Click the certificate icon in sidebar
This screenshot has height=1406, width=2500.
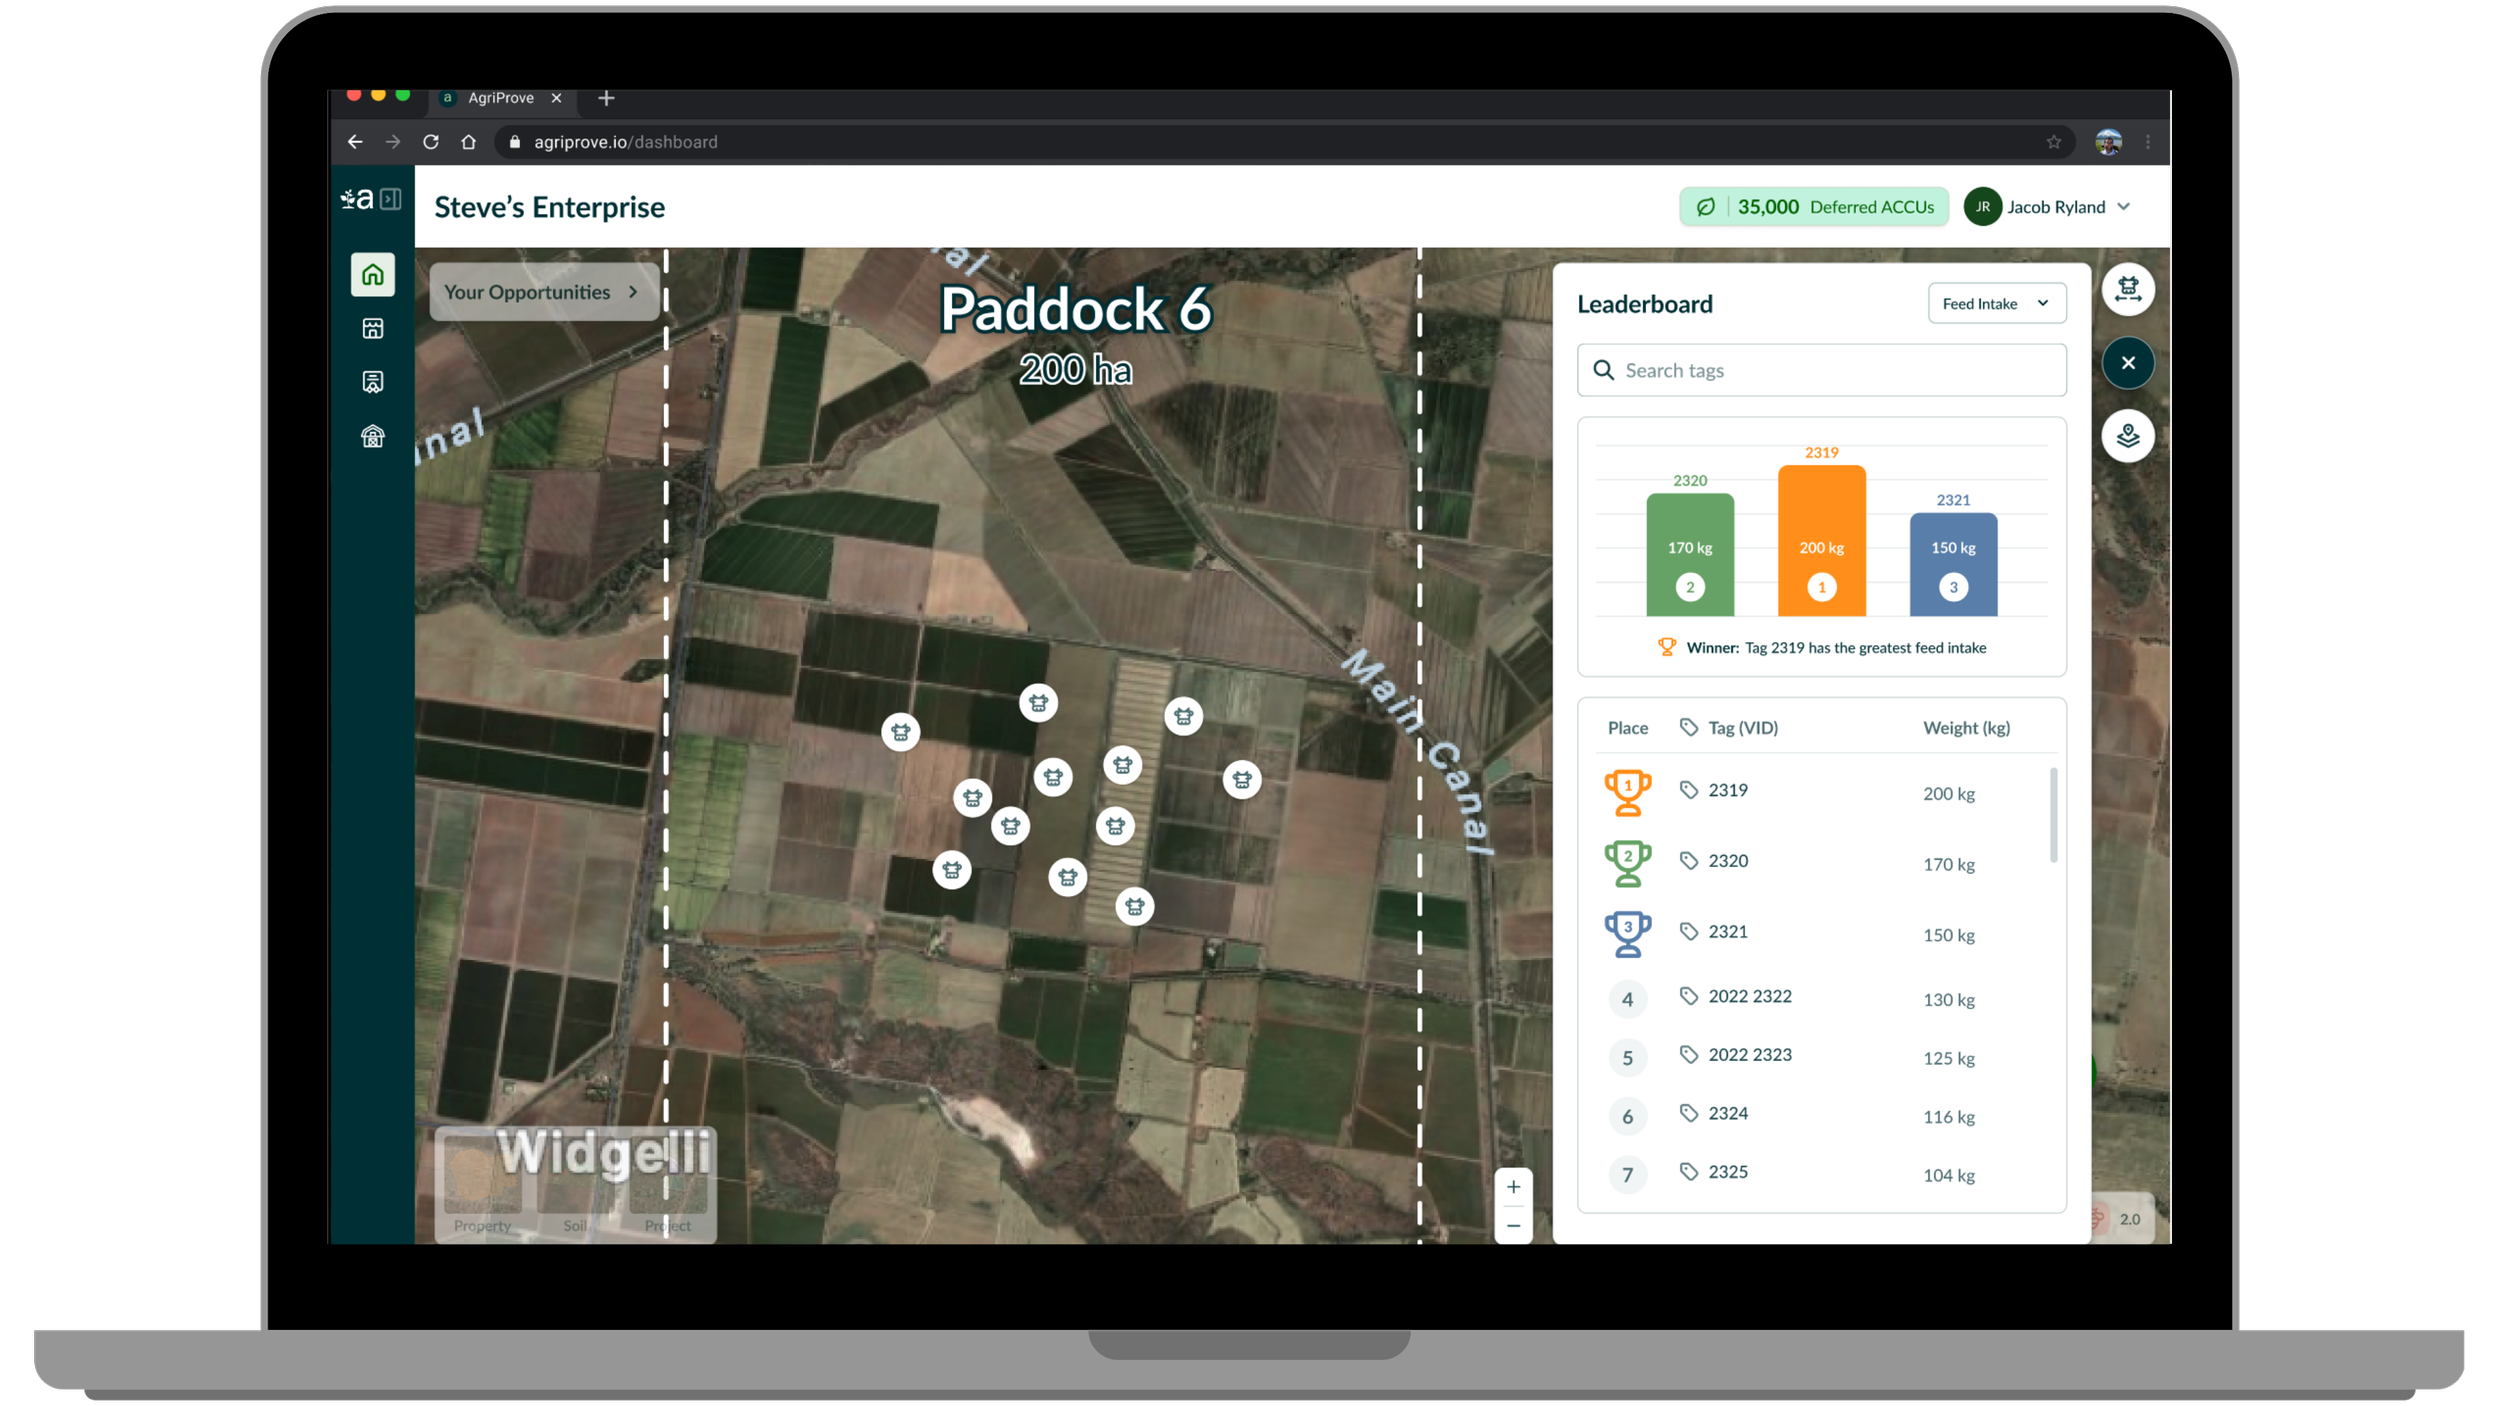coord(372,382)
